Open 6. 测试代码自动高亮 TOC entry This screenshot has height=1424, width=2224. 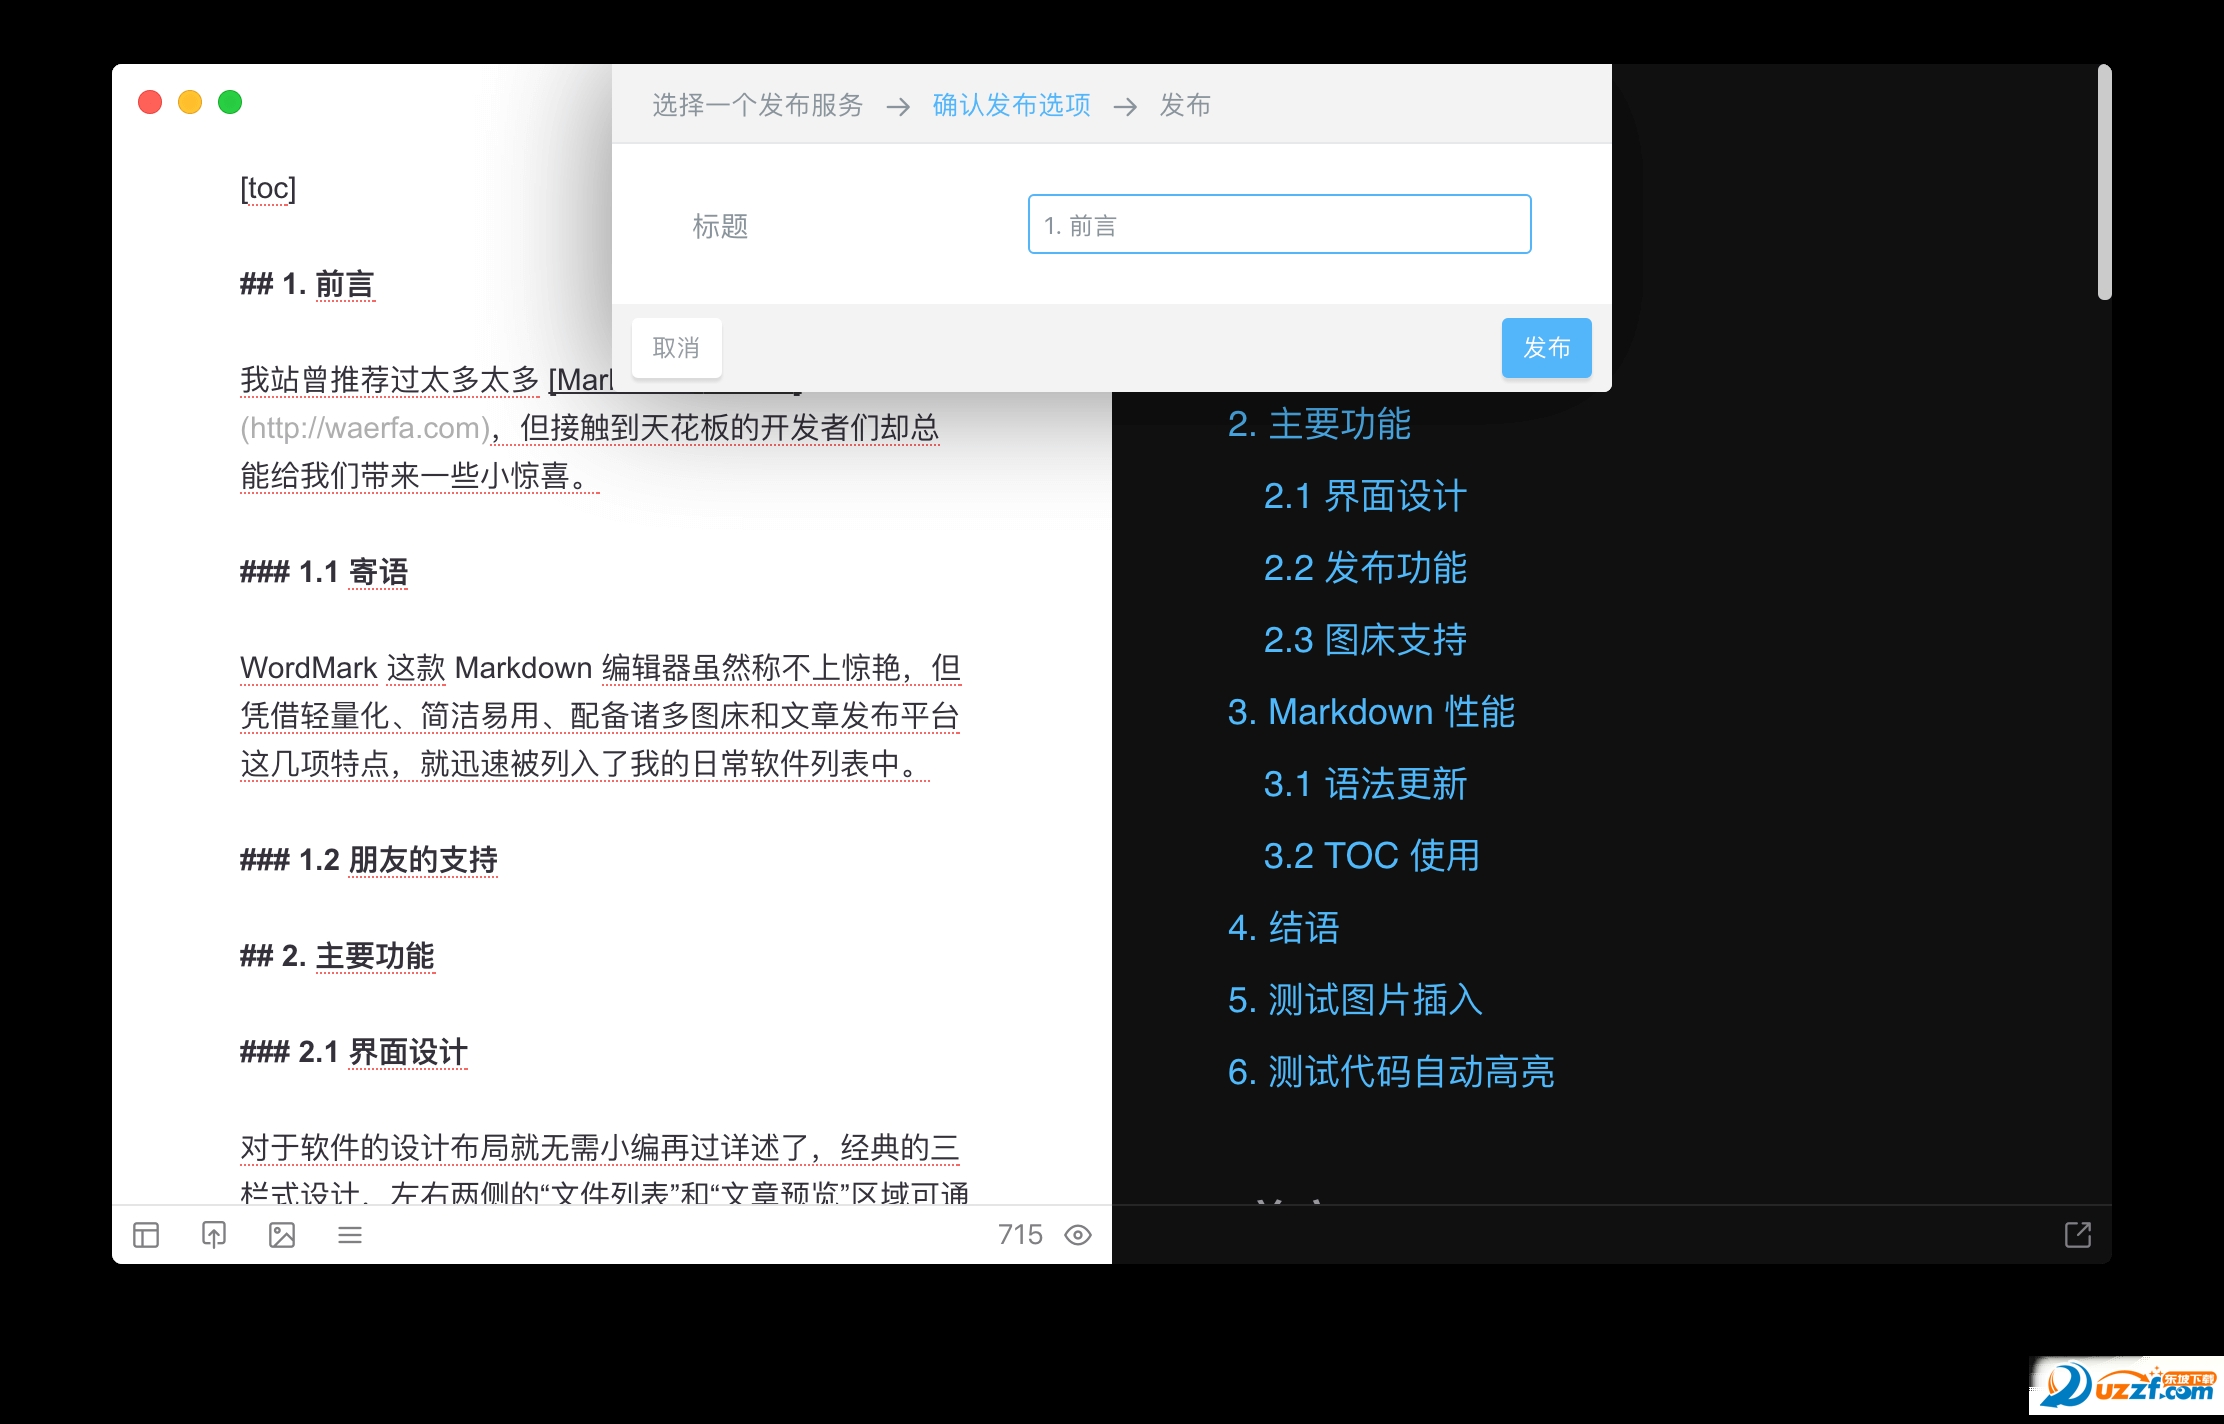(1390, 1072)
